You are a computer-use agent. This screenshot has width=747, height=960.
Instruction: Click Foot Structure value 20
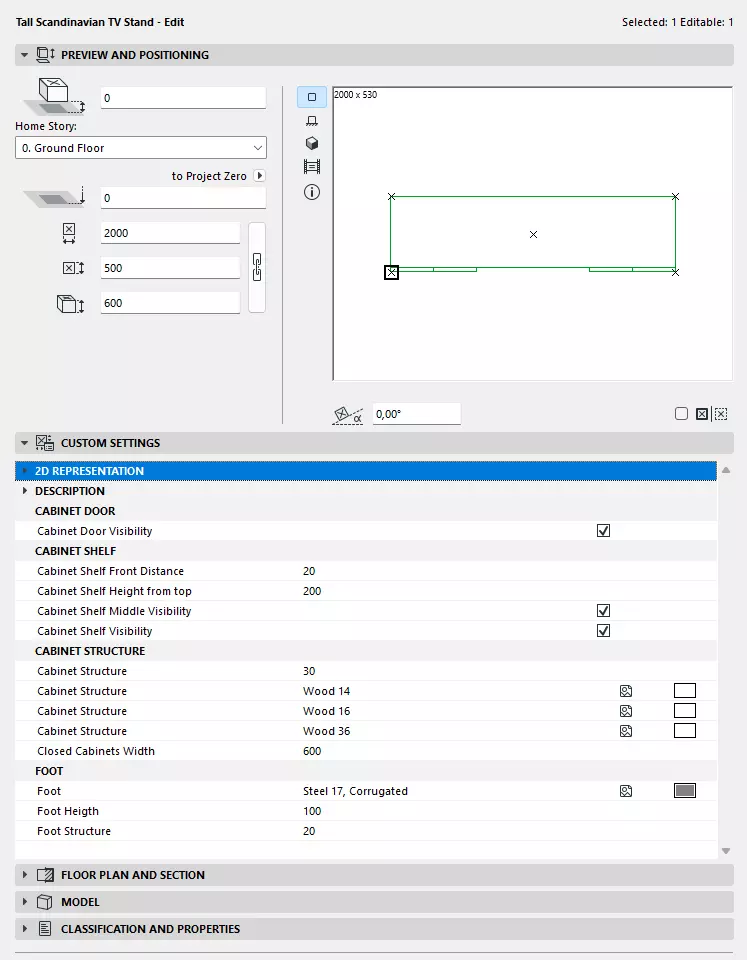309,831
